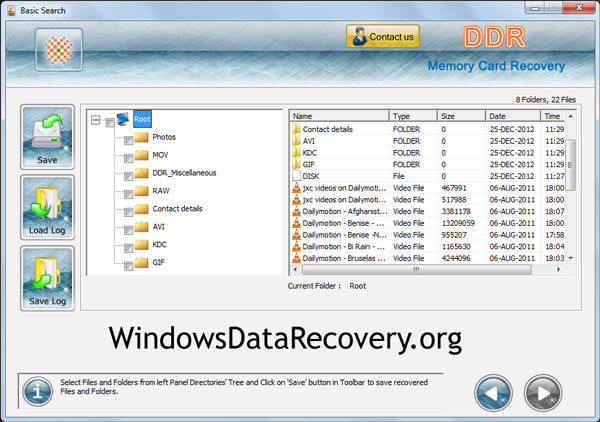Sort by the Name column header
This screenshot has width=600, height=422.
tap(340, 116)
